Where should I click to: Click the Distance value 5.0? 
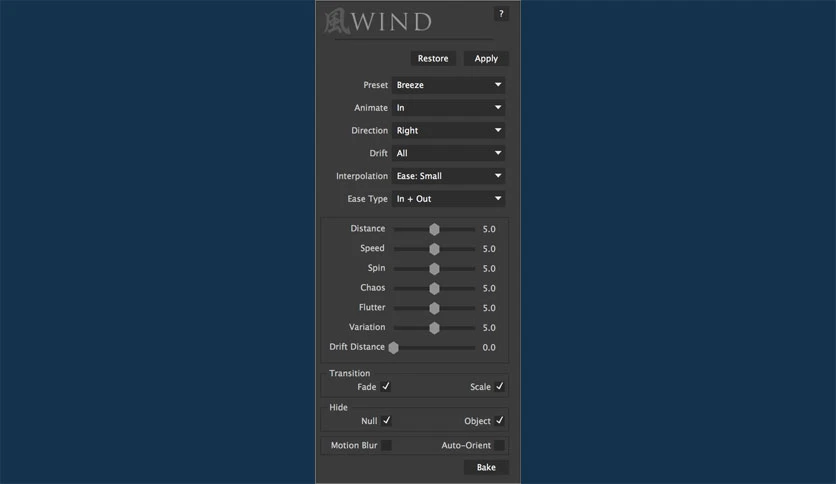(489, 229)
